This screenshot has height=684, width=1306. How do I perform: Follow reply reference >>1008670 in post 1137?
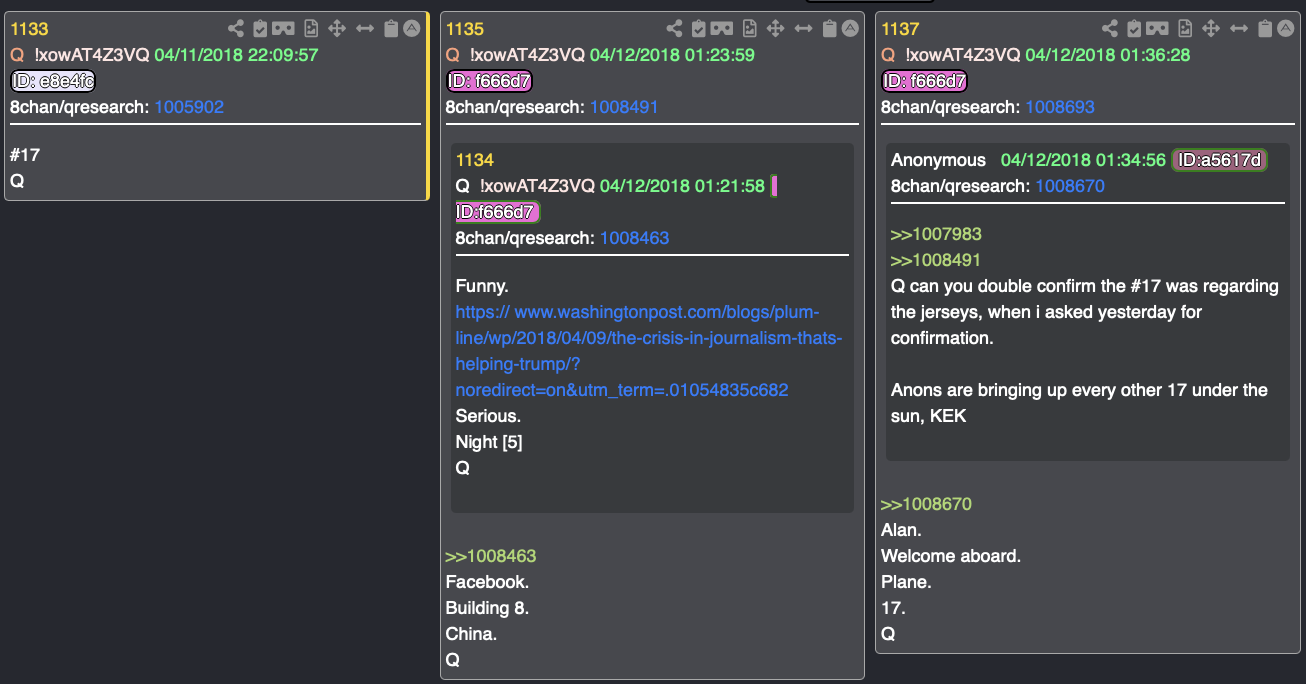coord(926,504)
